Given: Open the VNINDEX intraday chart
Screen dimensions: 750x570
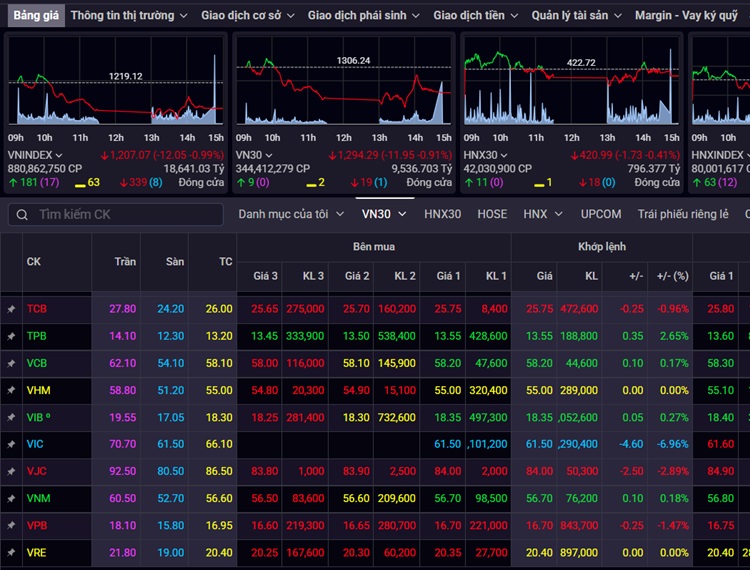Looking at the screenshot, I should tap(116, 80).
